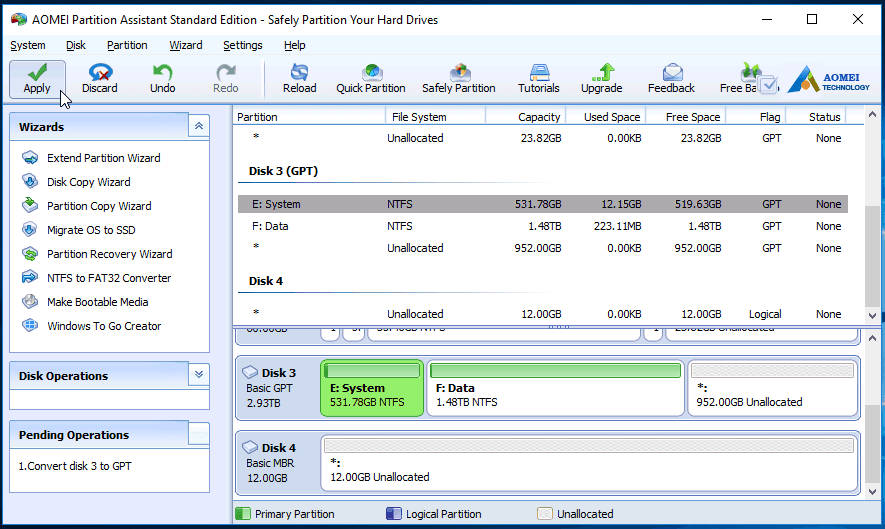Select the F: Data partition row
The width and height of the screenshot is (885, 529).
coord(543,226)
